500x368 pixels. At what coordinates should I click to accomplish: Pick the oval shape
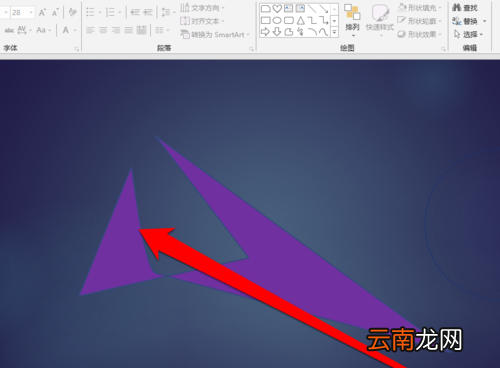pyautogui.click(x=277, y=20)
